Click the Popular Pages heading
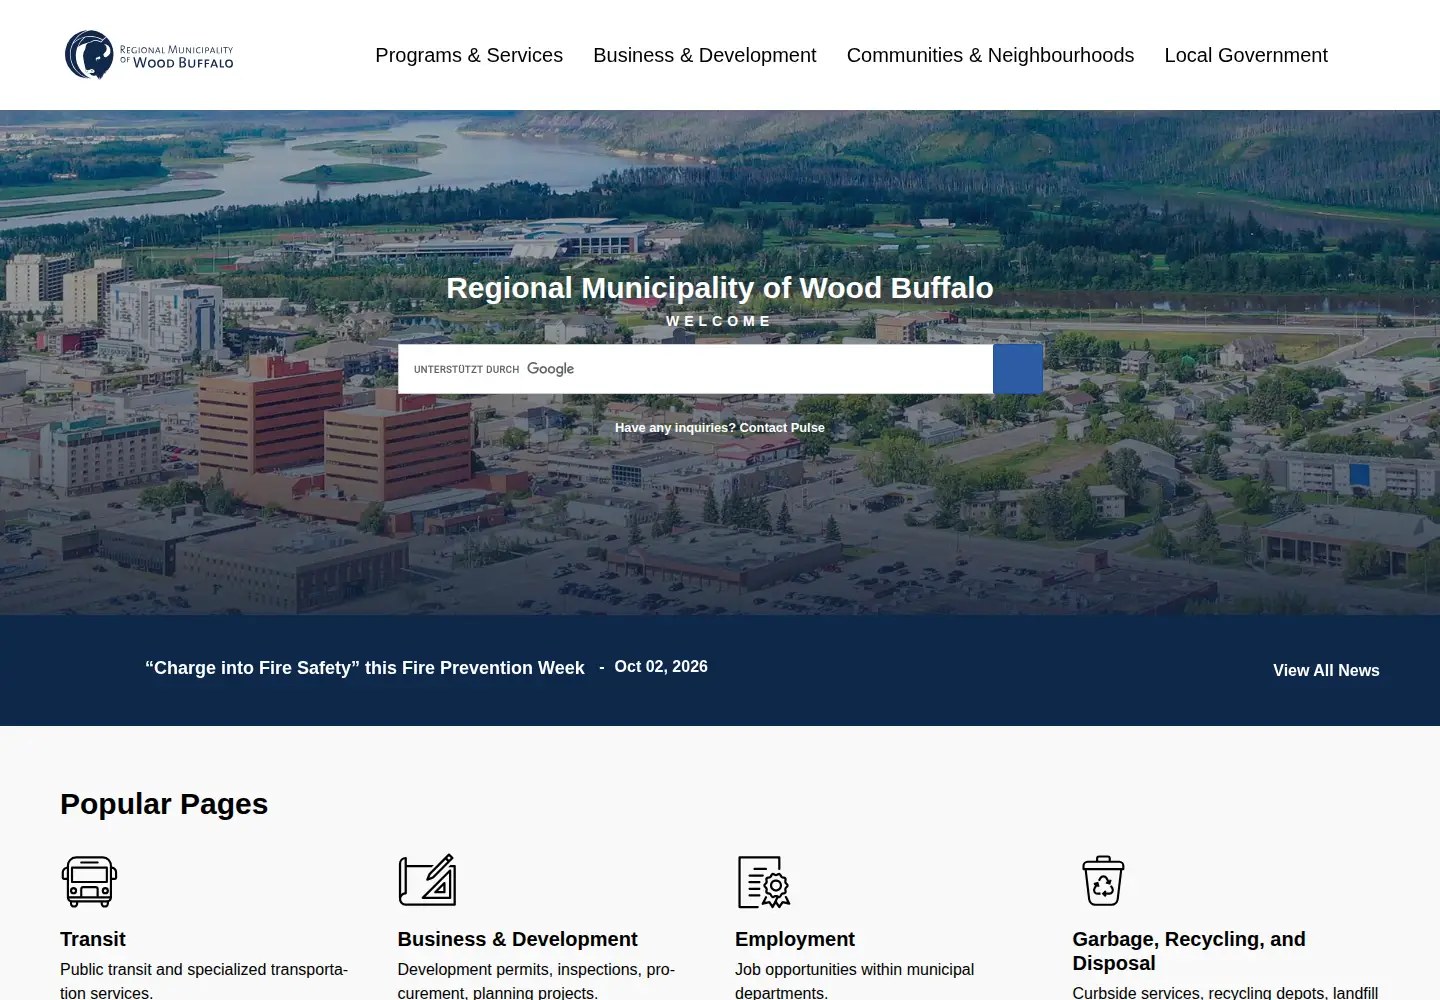The width and height of the screenshot is (1440, 1000). click(164, 804)
